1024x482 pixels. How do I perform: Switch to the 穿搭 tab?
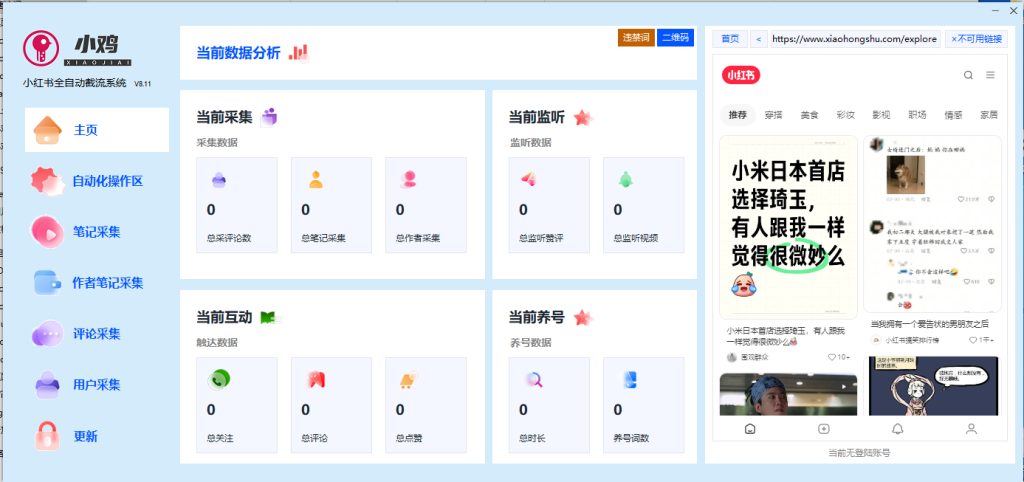[773, 115]
